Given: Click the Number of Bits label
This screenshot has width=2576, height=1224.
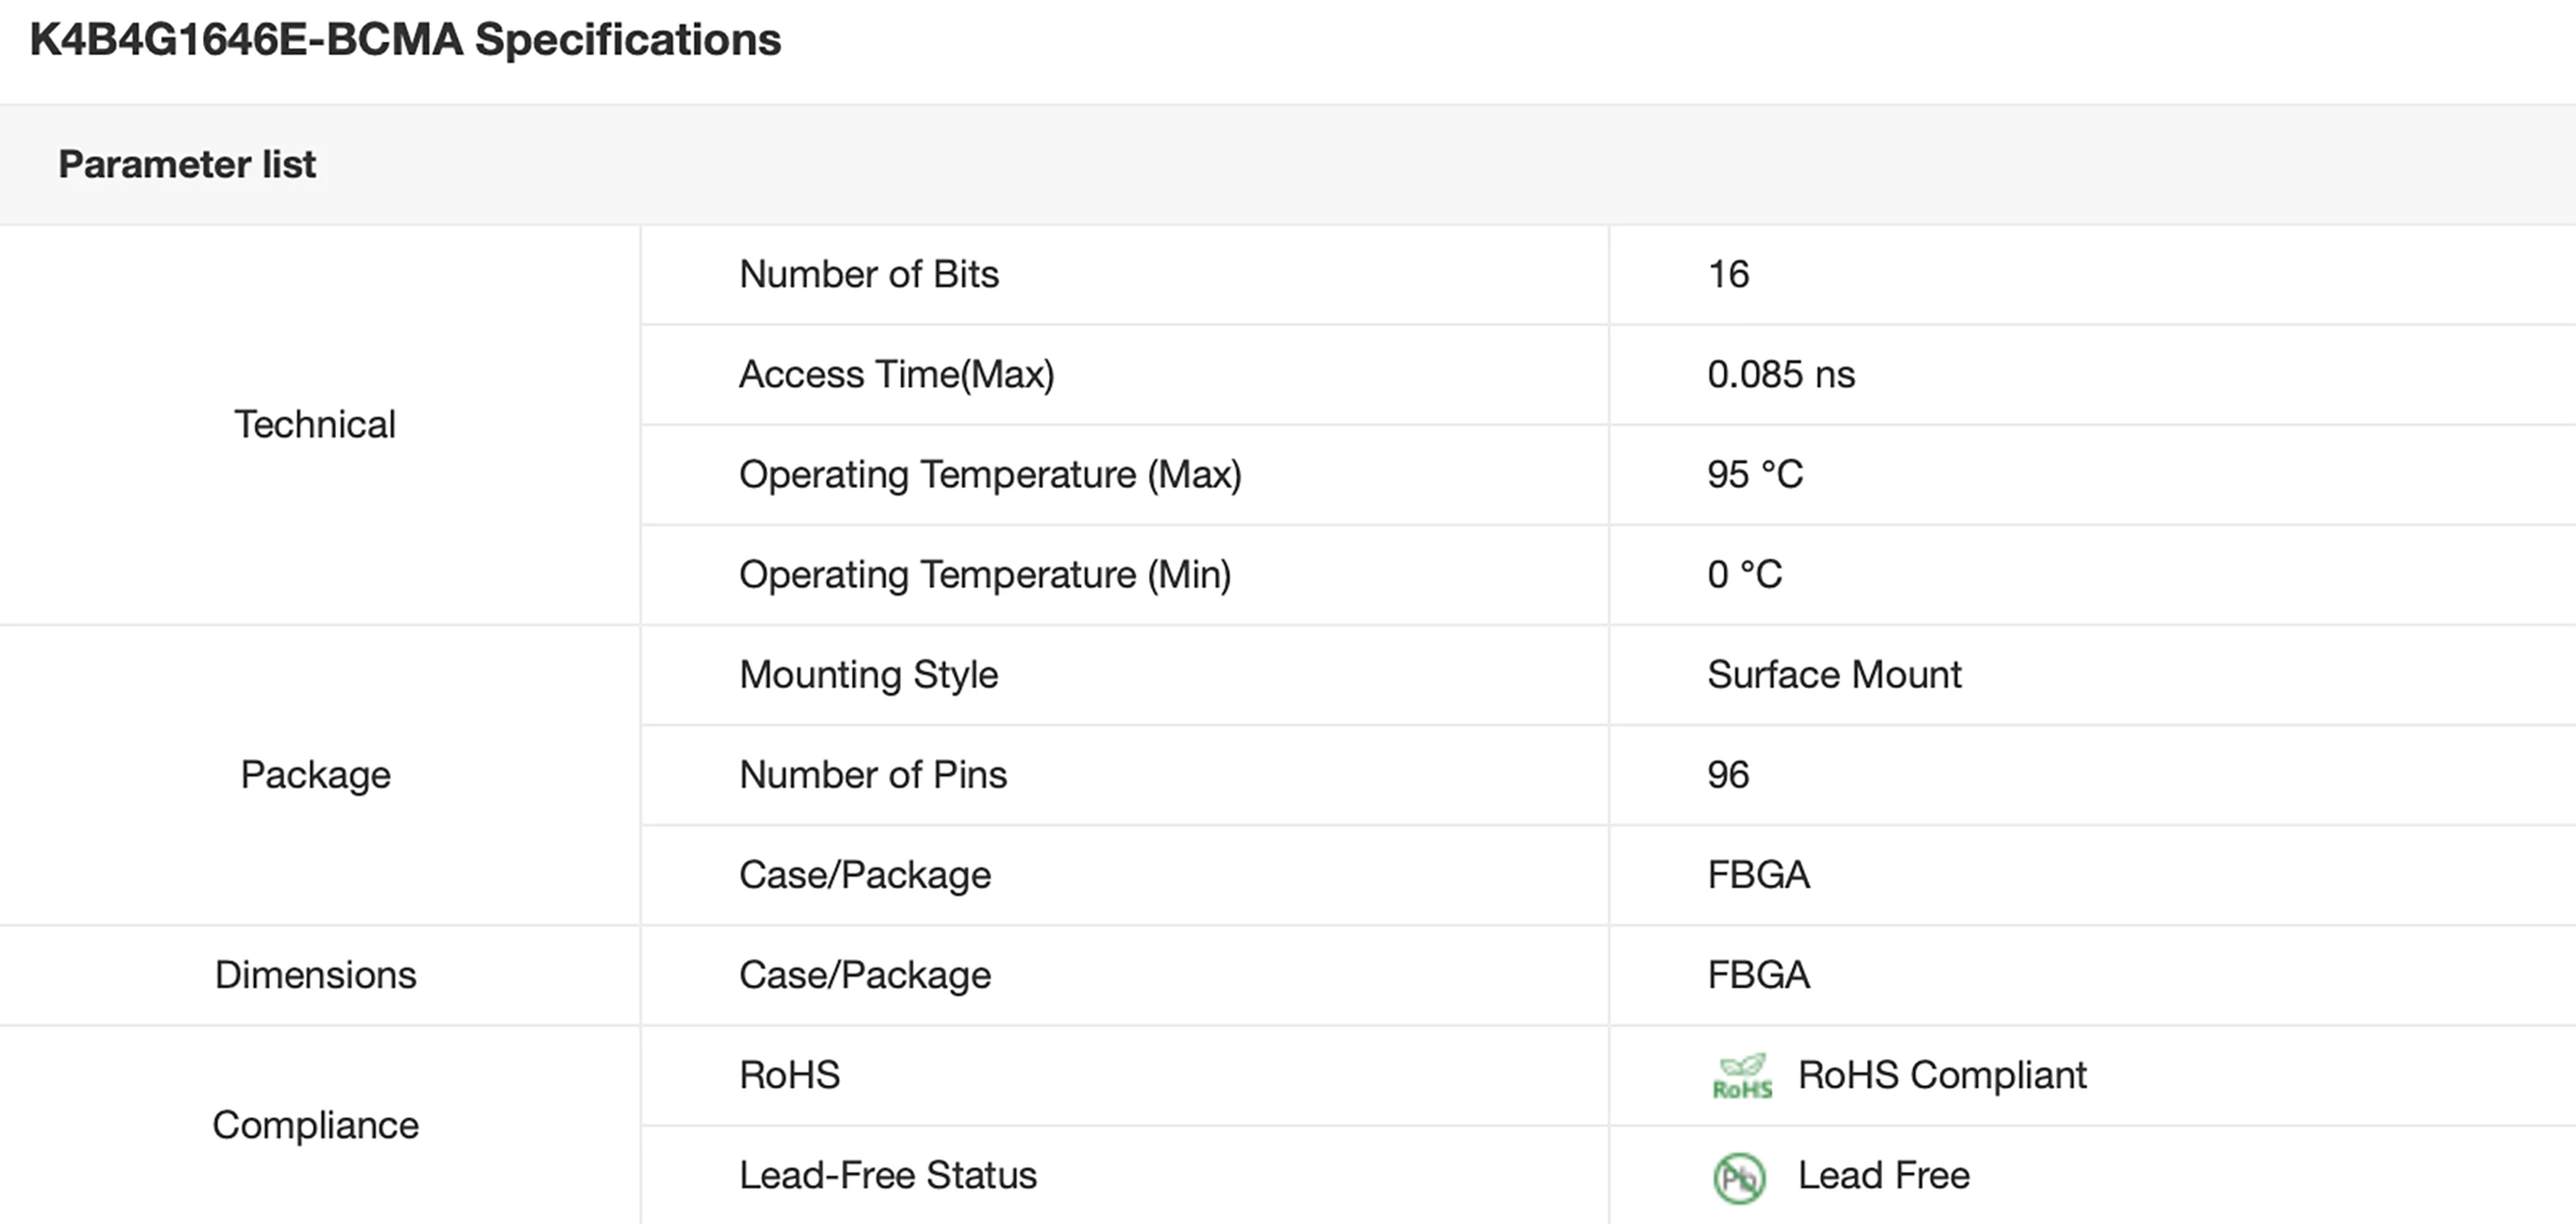Looking at the screenshot, I should [868, 274].
